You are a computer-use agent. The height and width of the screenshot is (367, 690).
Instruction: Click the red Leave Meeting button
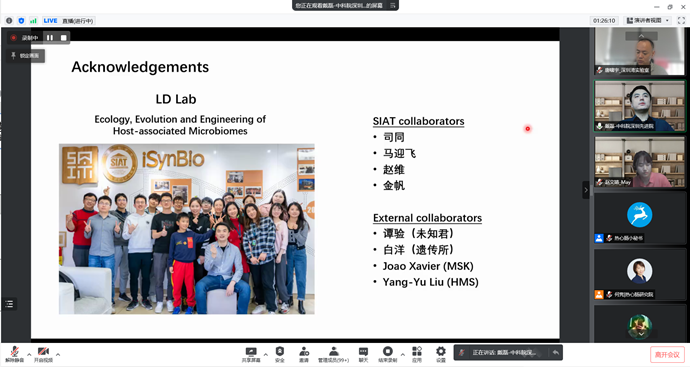[x=667, y=355]
